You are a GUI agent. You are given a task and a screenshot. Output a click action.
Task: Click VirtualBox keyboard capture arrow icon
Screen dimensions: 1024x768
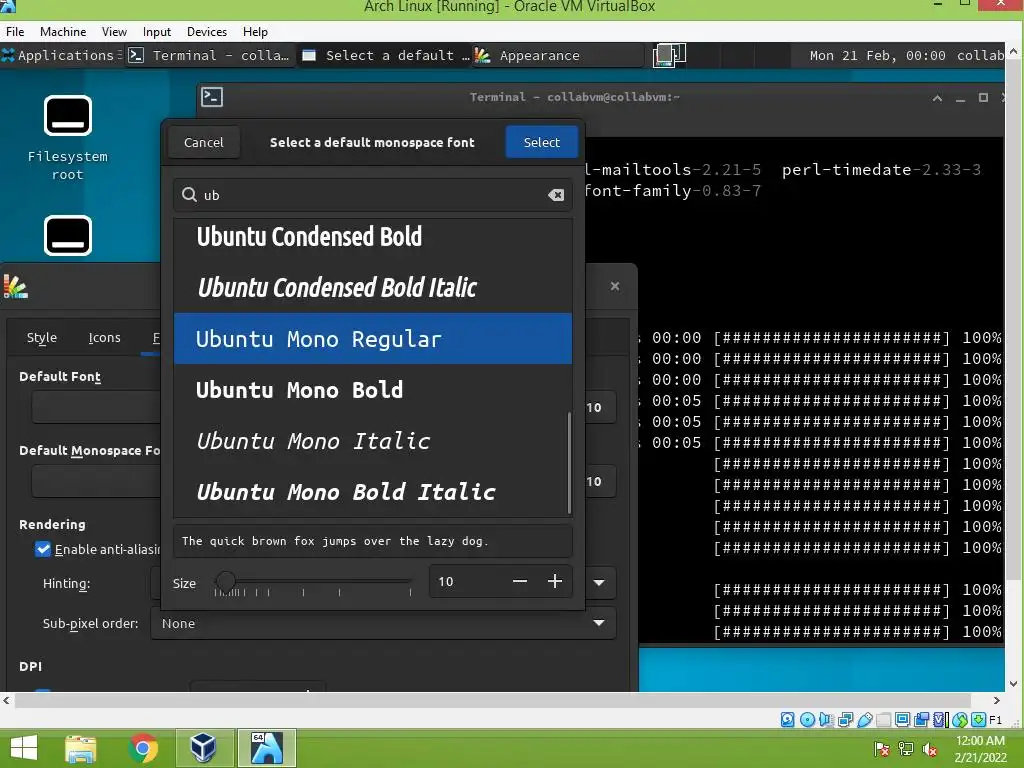click(x=979, y=720)
